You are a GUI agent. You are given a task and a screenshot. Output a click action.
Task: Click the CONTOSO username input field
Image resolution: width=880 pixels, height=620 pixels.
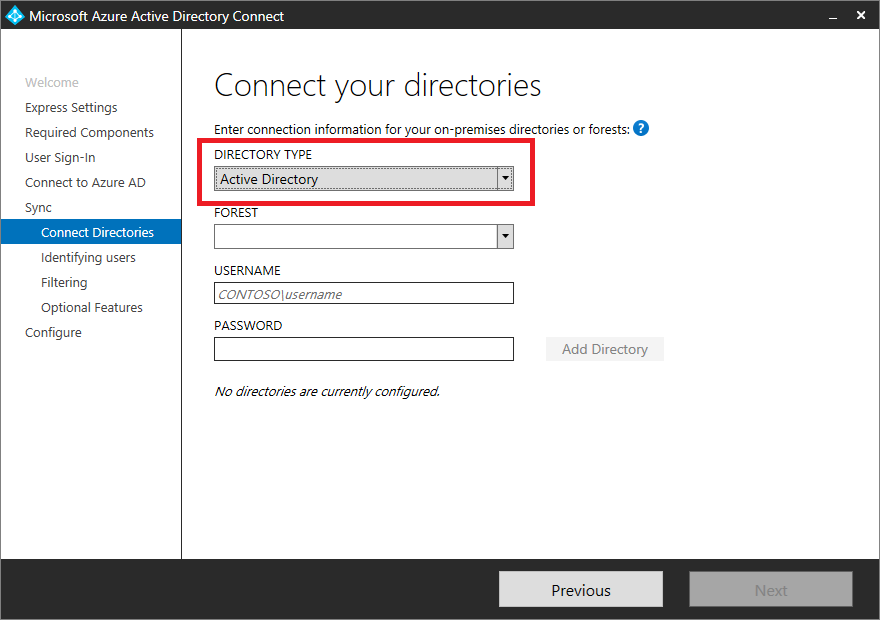click(363, 293)
